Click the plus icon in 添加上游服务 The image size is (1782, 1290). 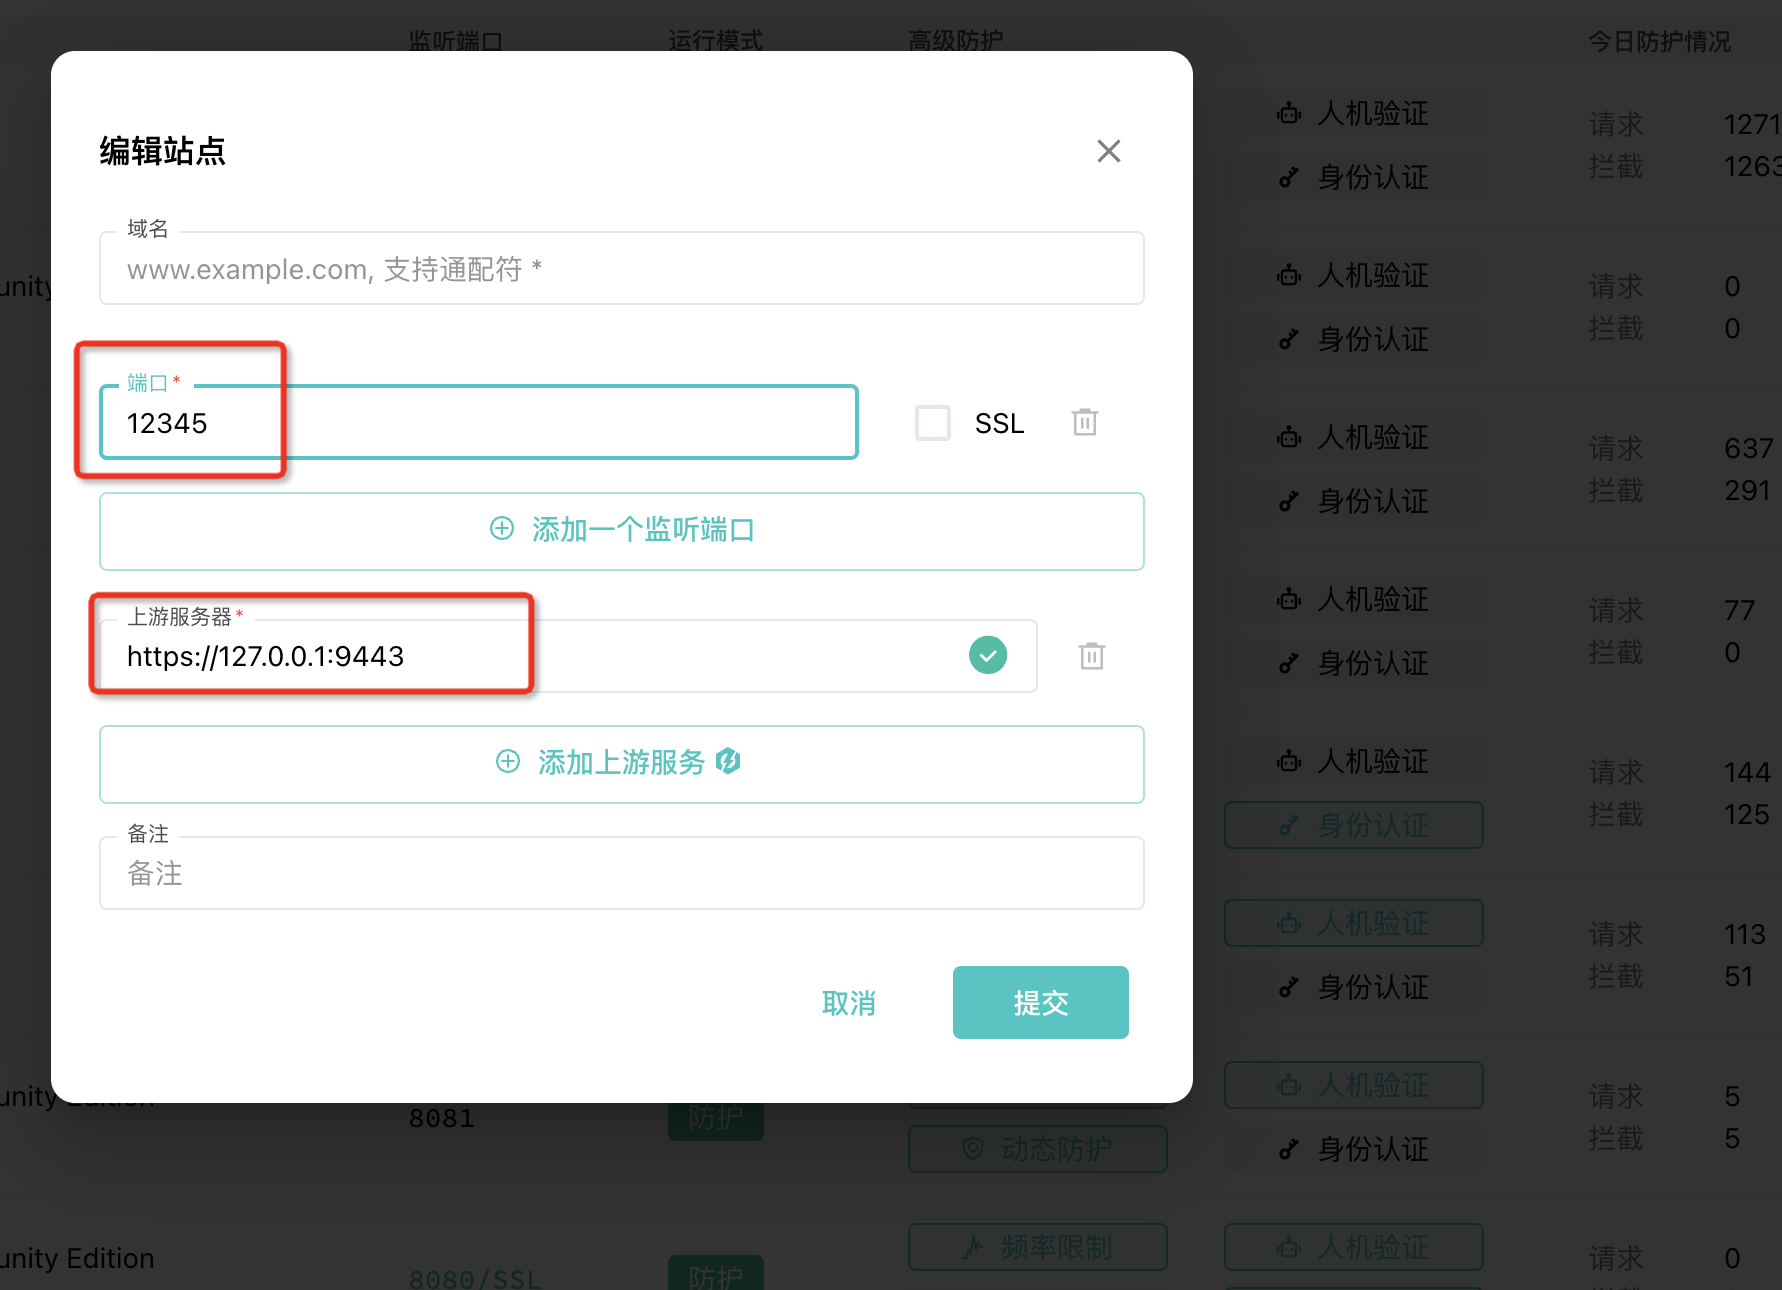click(508, 762)
